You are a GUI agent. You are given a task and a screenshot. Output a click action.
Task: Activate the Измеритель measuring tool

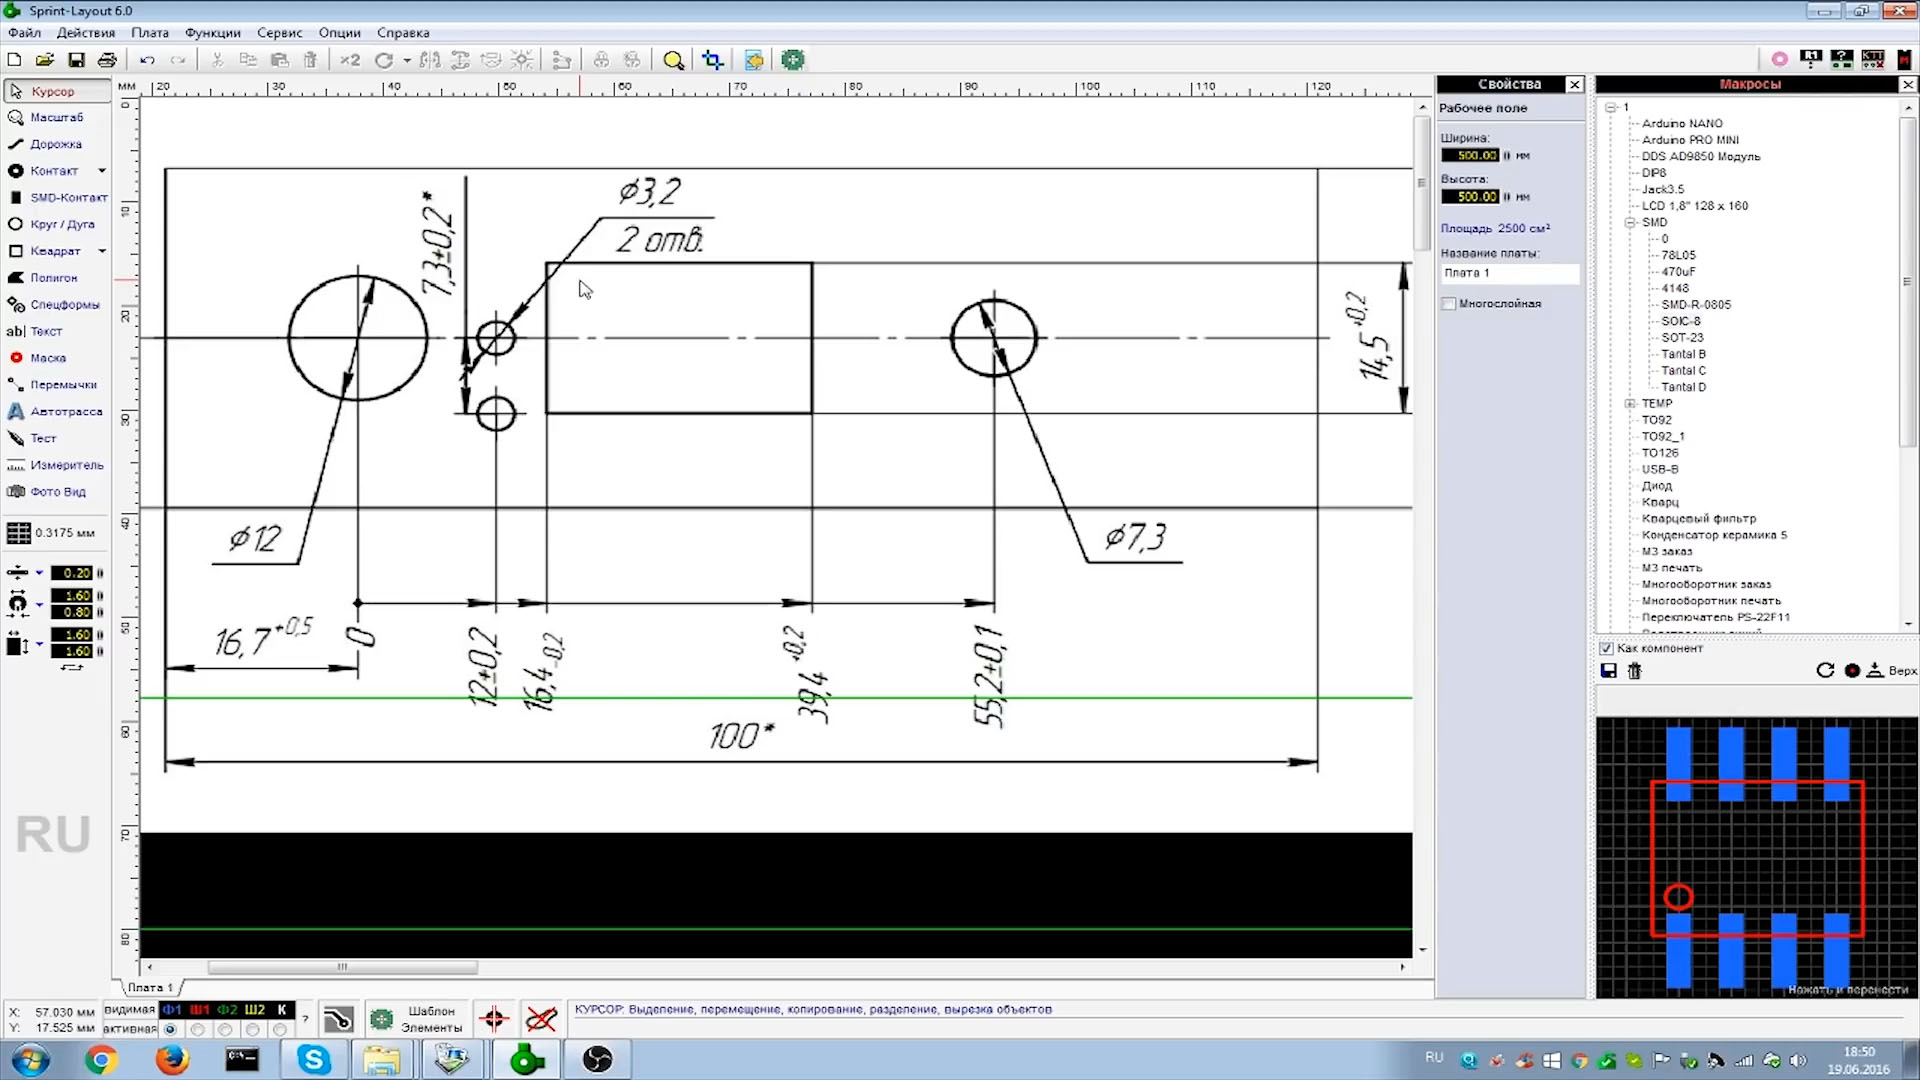(x=58, y=465)
